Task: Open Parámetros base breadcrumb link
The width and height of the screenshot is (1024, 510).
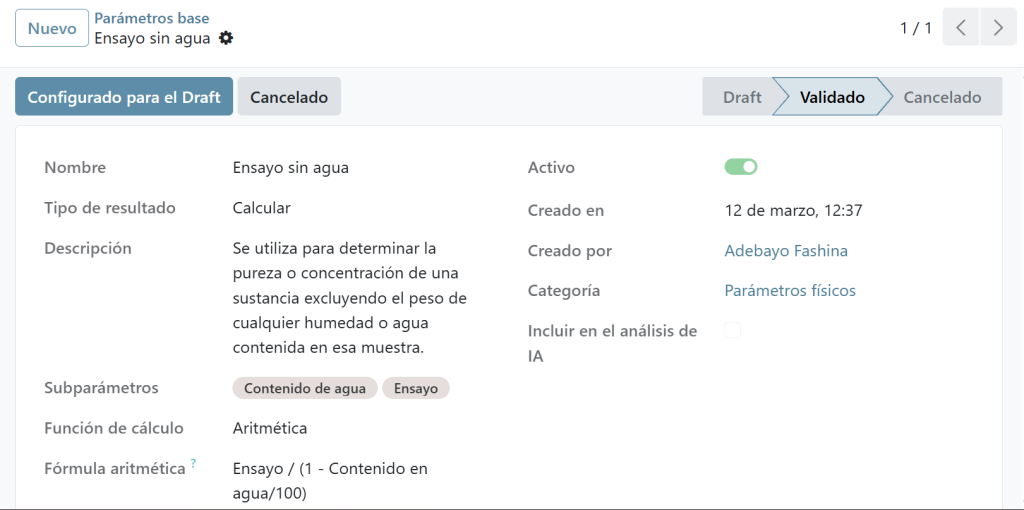Action: coord(152,18)
